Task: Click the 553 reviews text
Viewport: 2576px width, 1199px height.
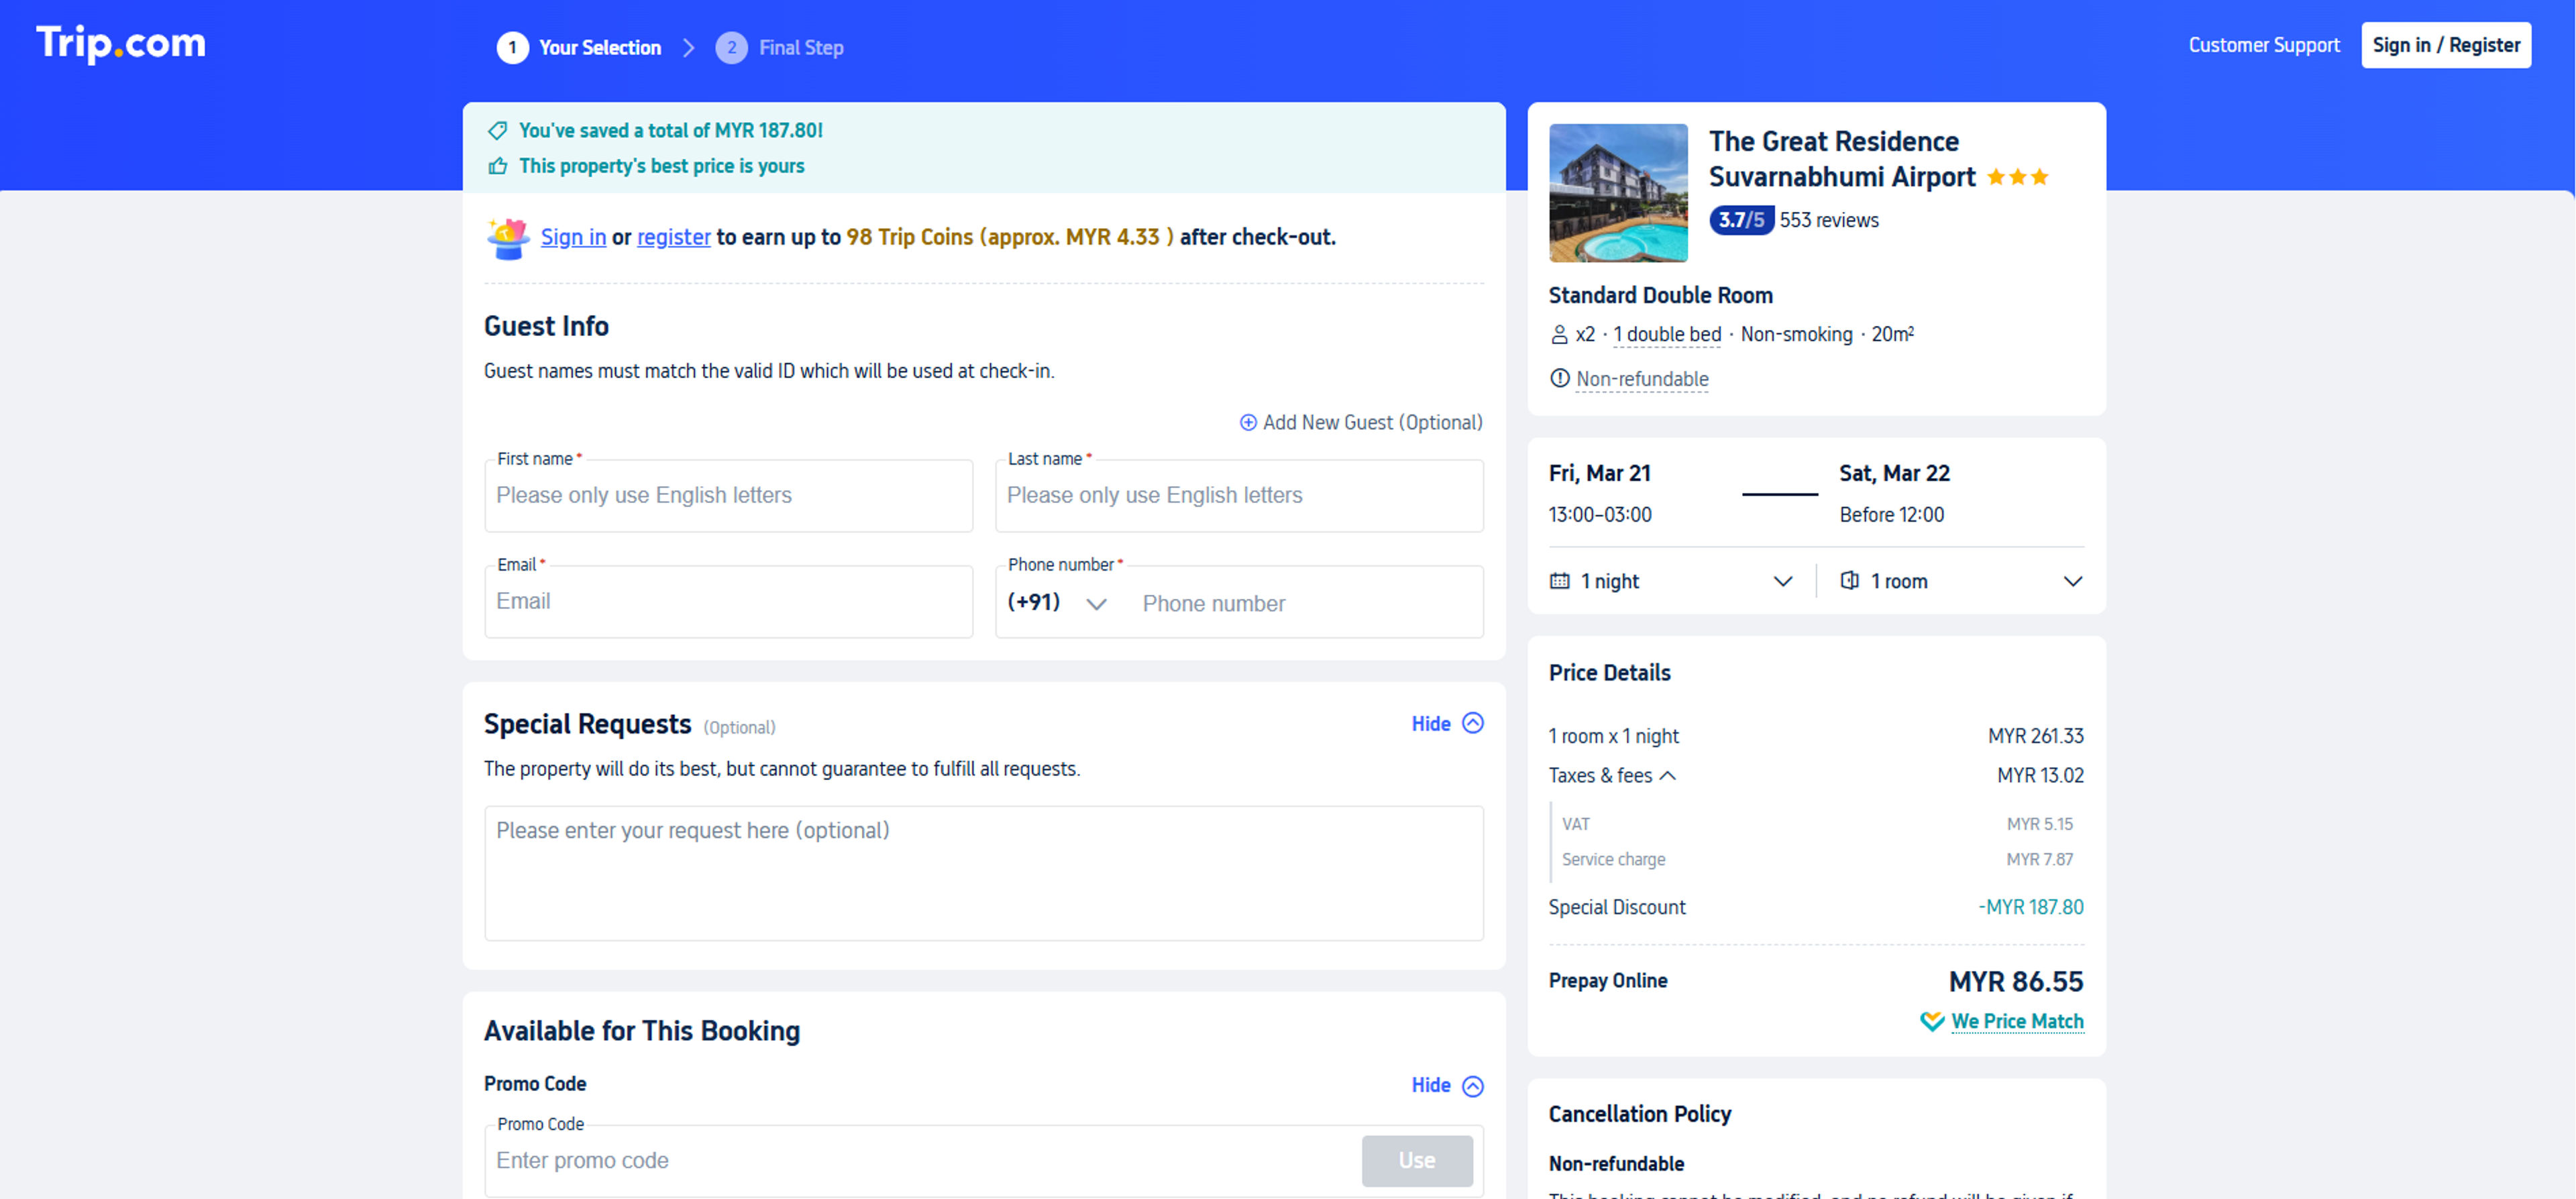Action: pos(1829,220)
